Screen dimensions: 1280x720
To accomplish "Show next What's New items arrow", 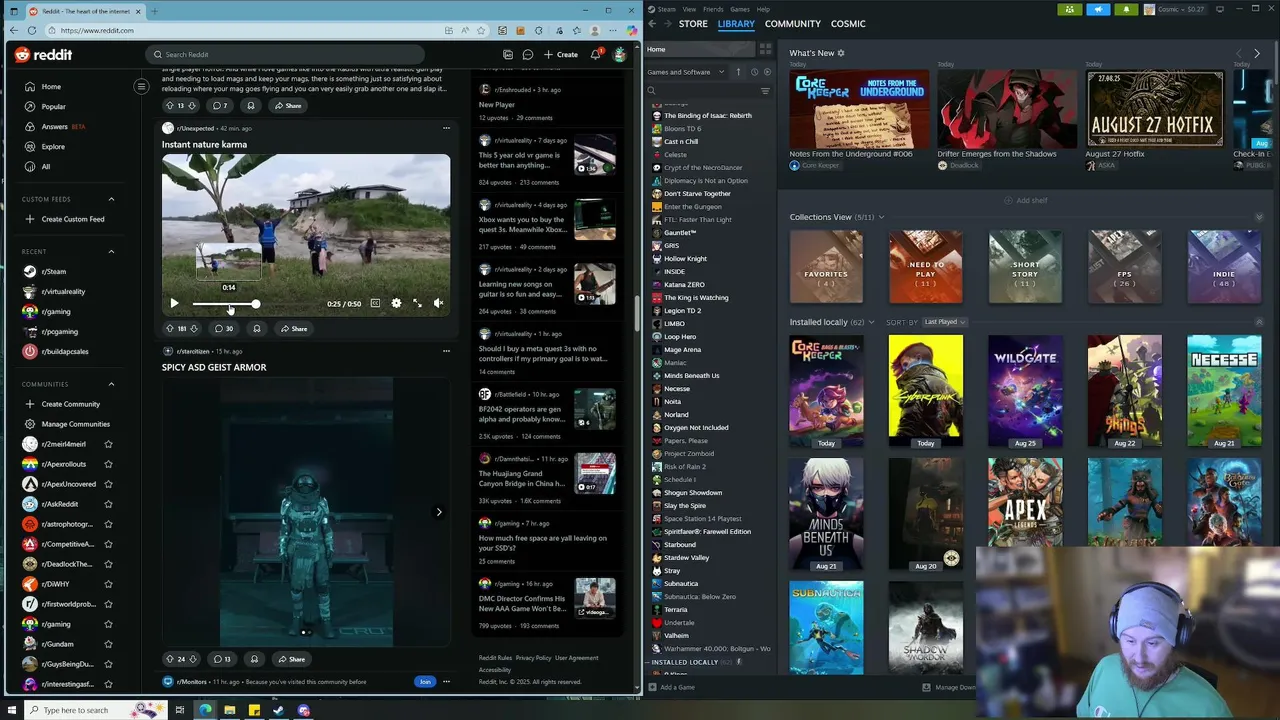I will click(x=1257, y=53).
